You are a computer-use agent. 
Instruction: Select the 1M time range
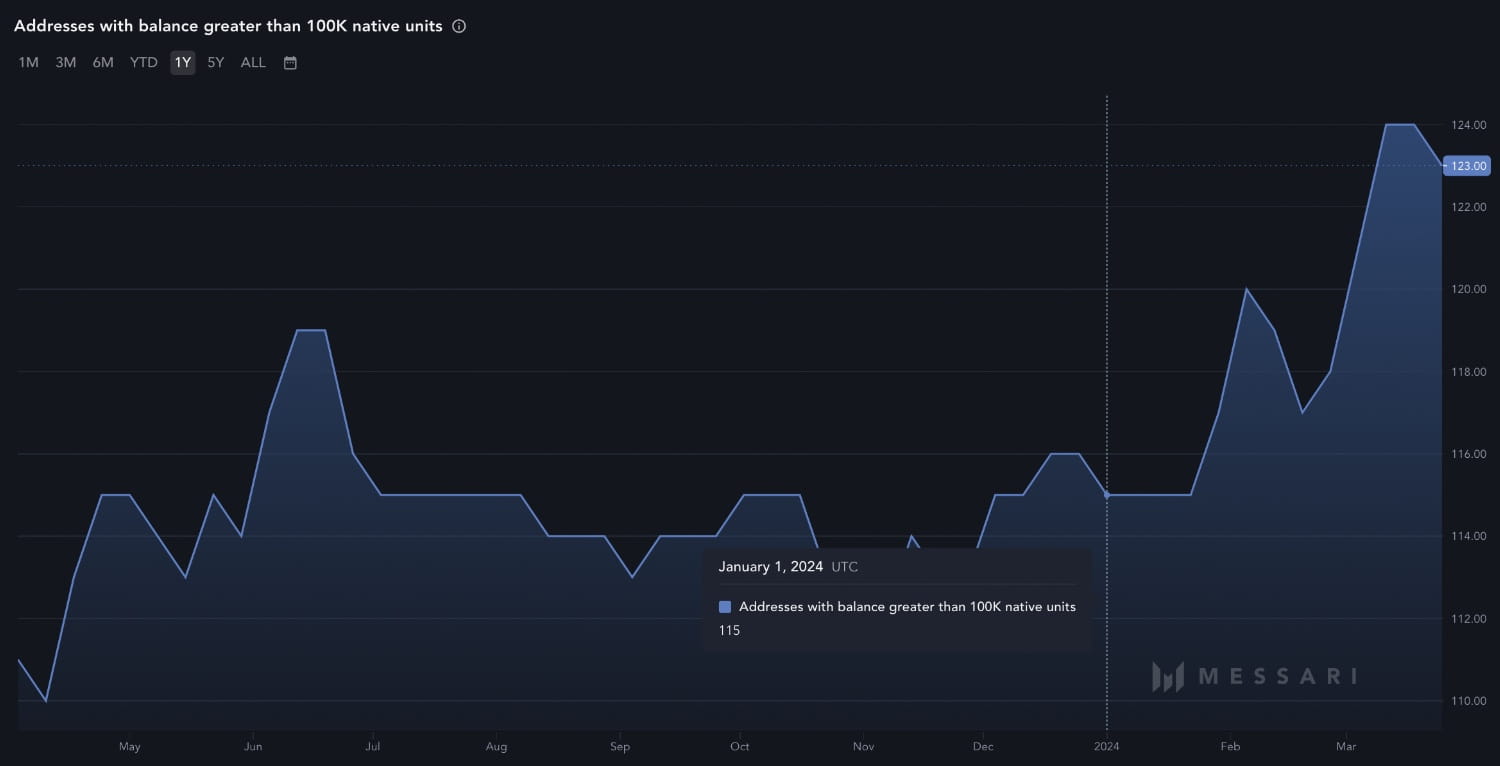pos(27,62)
